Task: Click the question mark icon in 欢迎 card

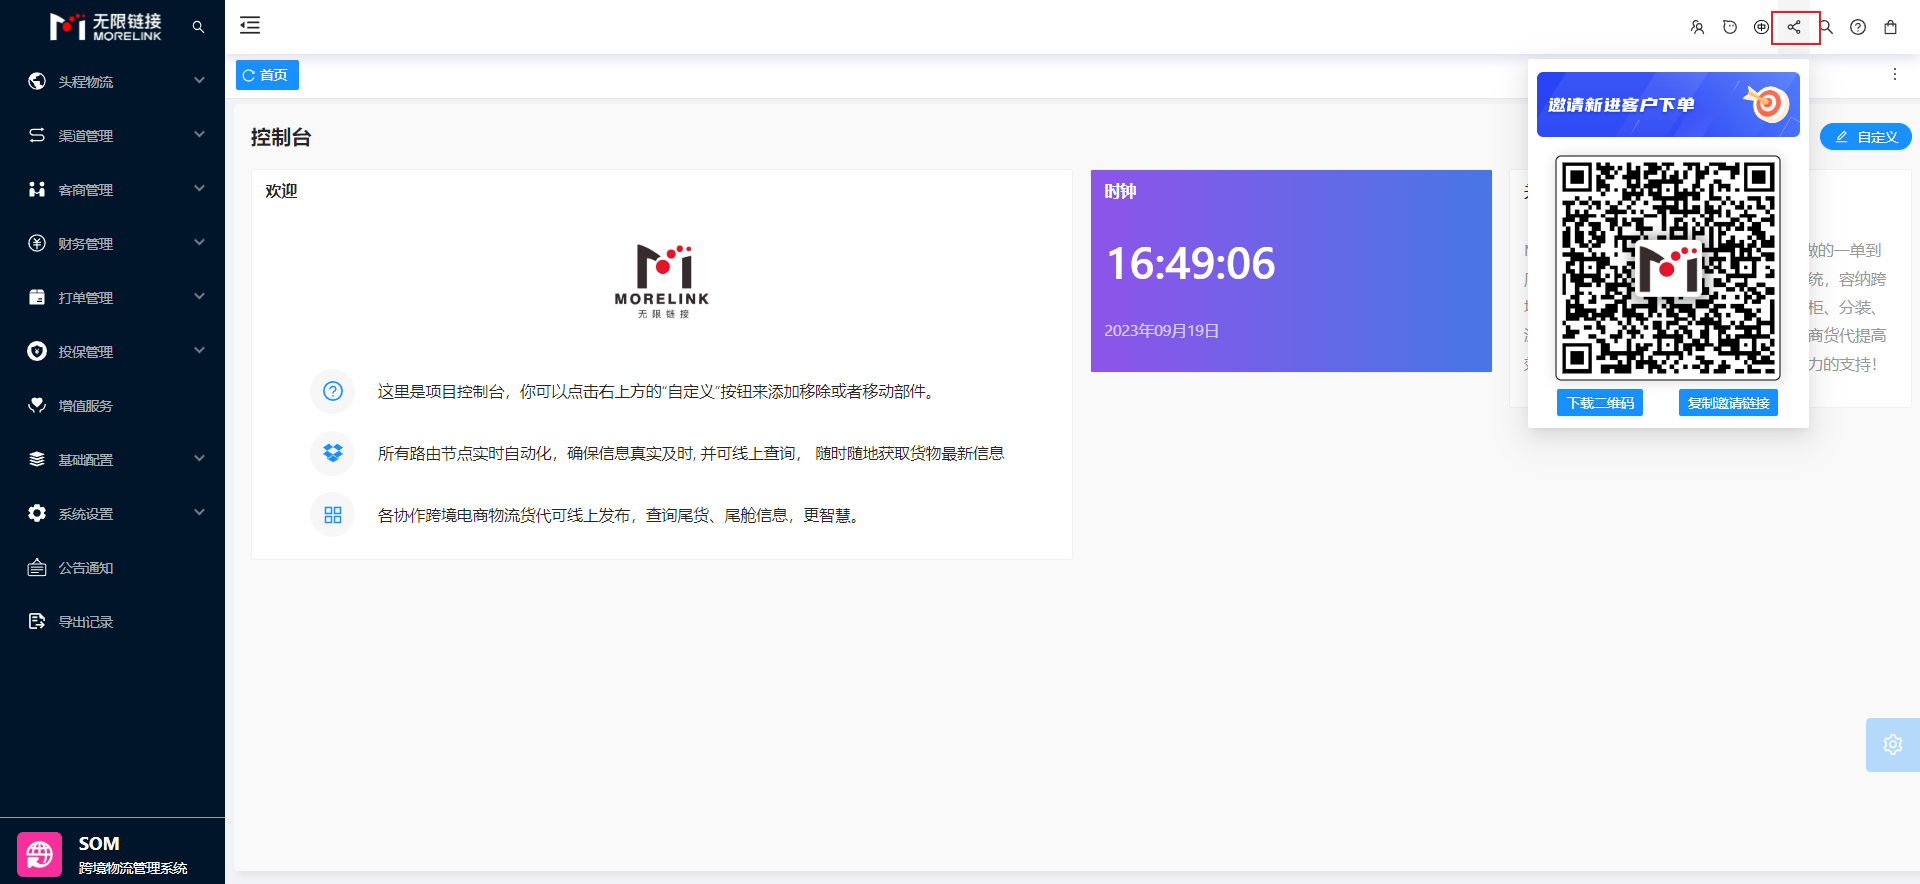Action: point(333,391)
